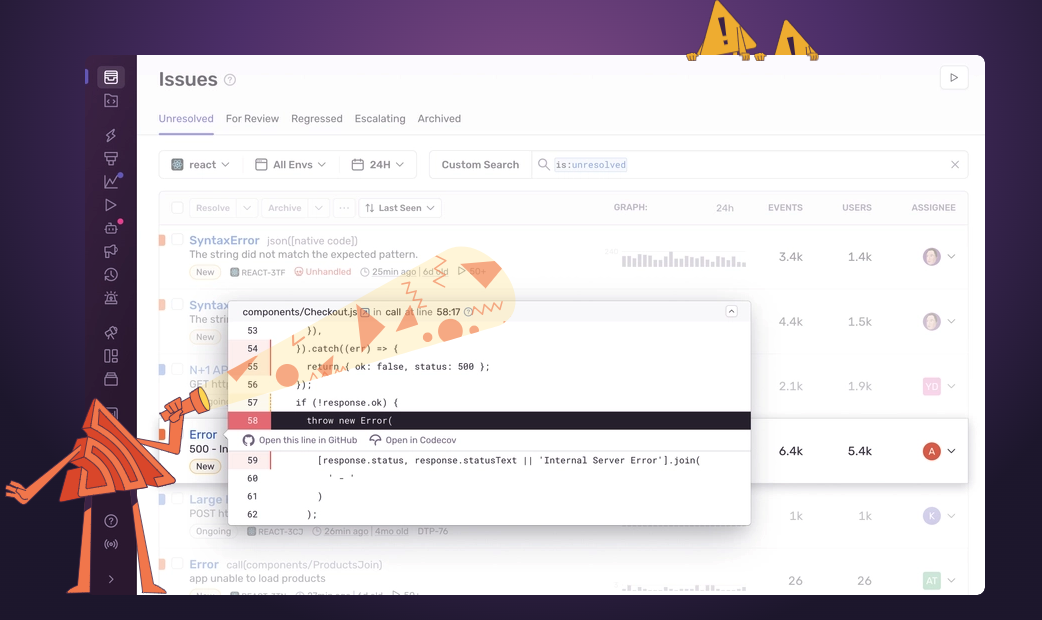Open the Last Seen sort dropdown

click(x=400, y=208)
